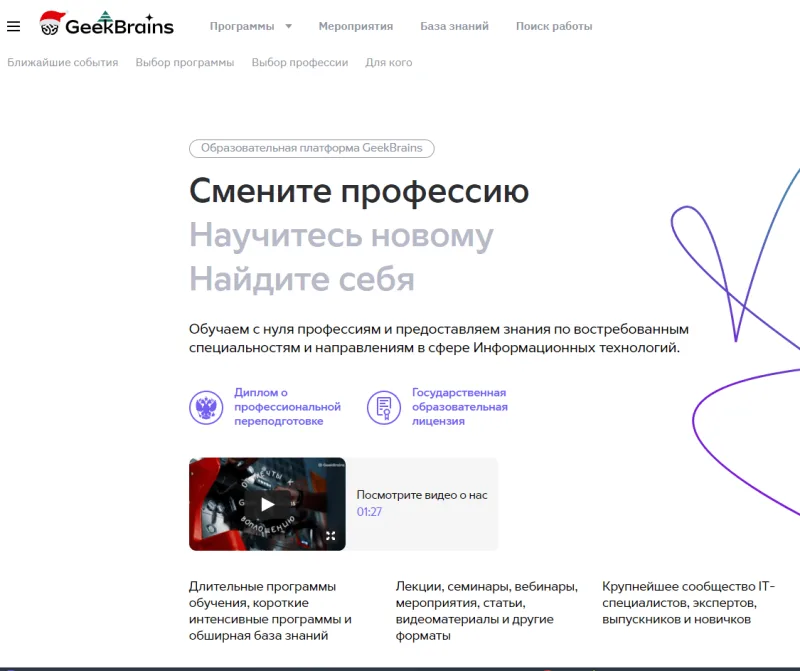Click the Найдите себя heading
Screen dimensions: 800x671
[x=302, y=280]
